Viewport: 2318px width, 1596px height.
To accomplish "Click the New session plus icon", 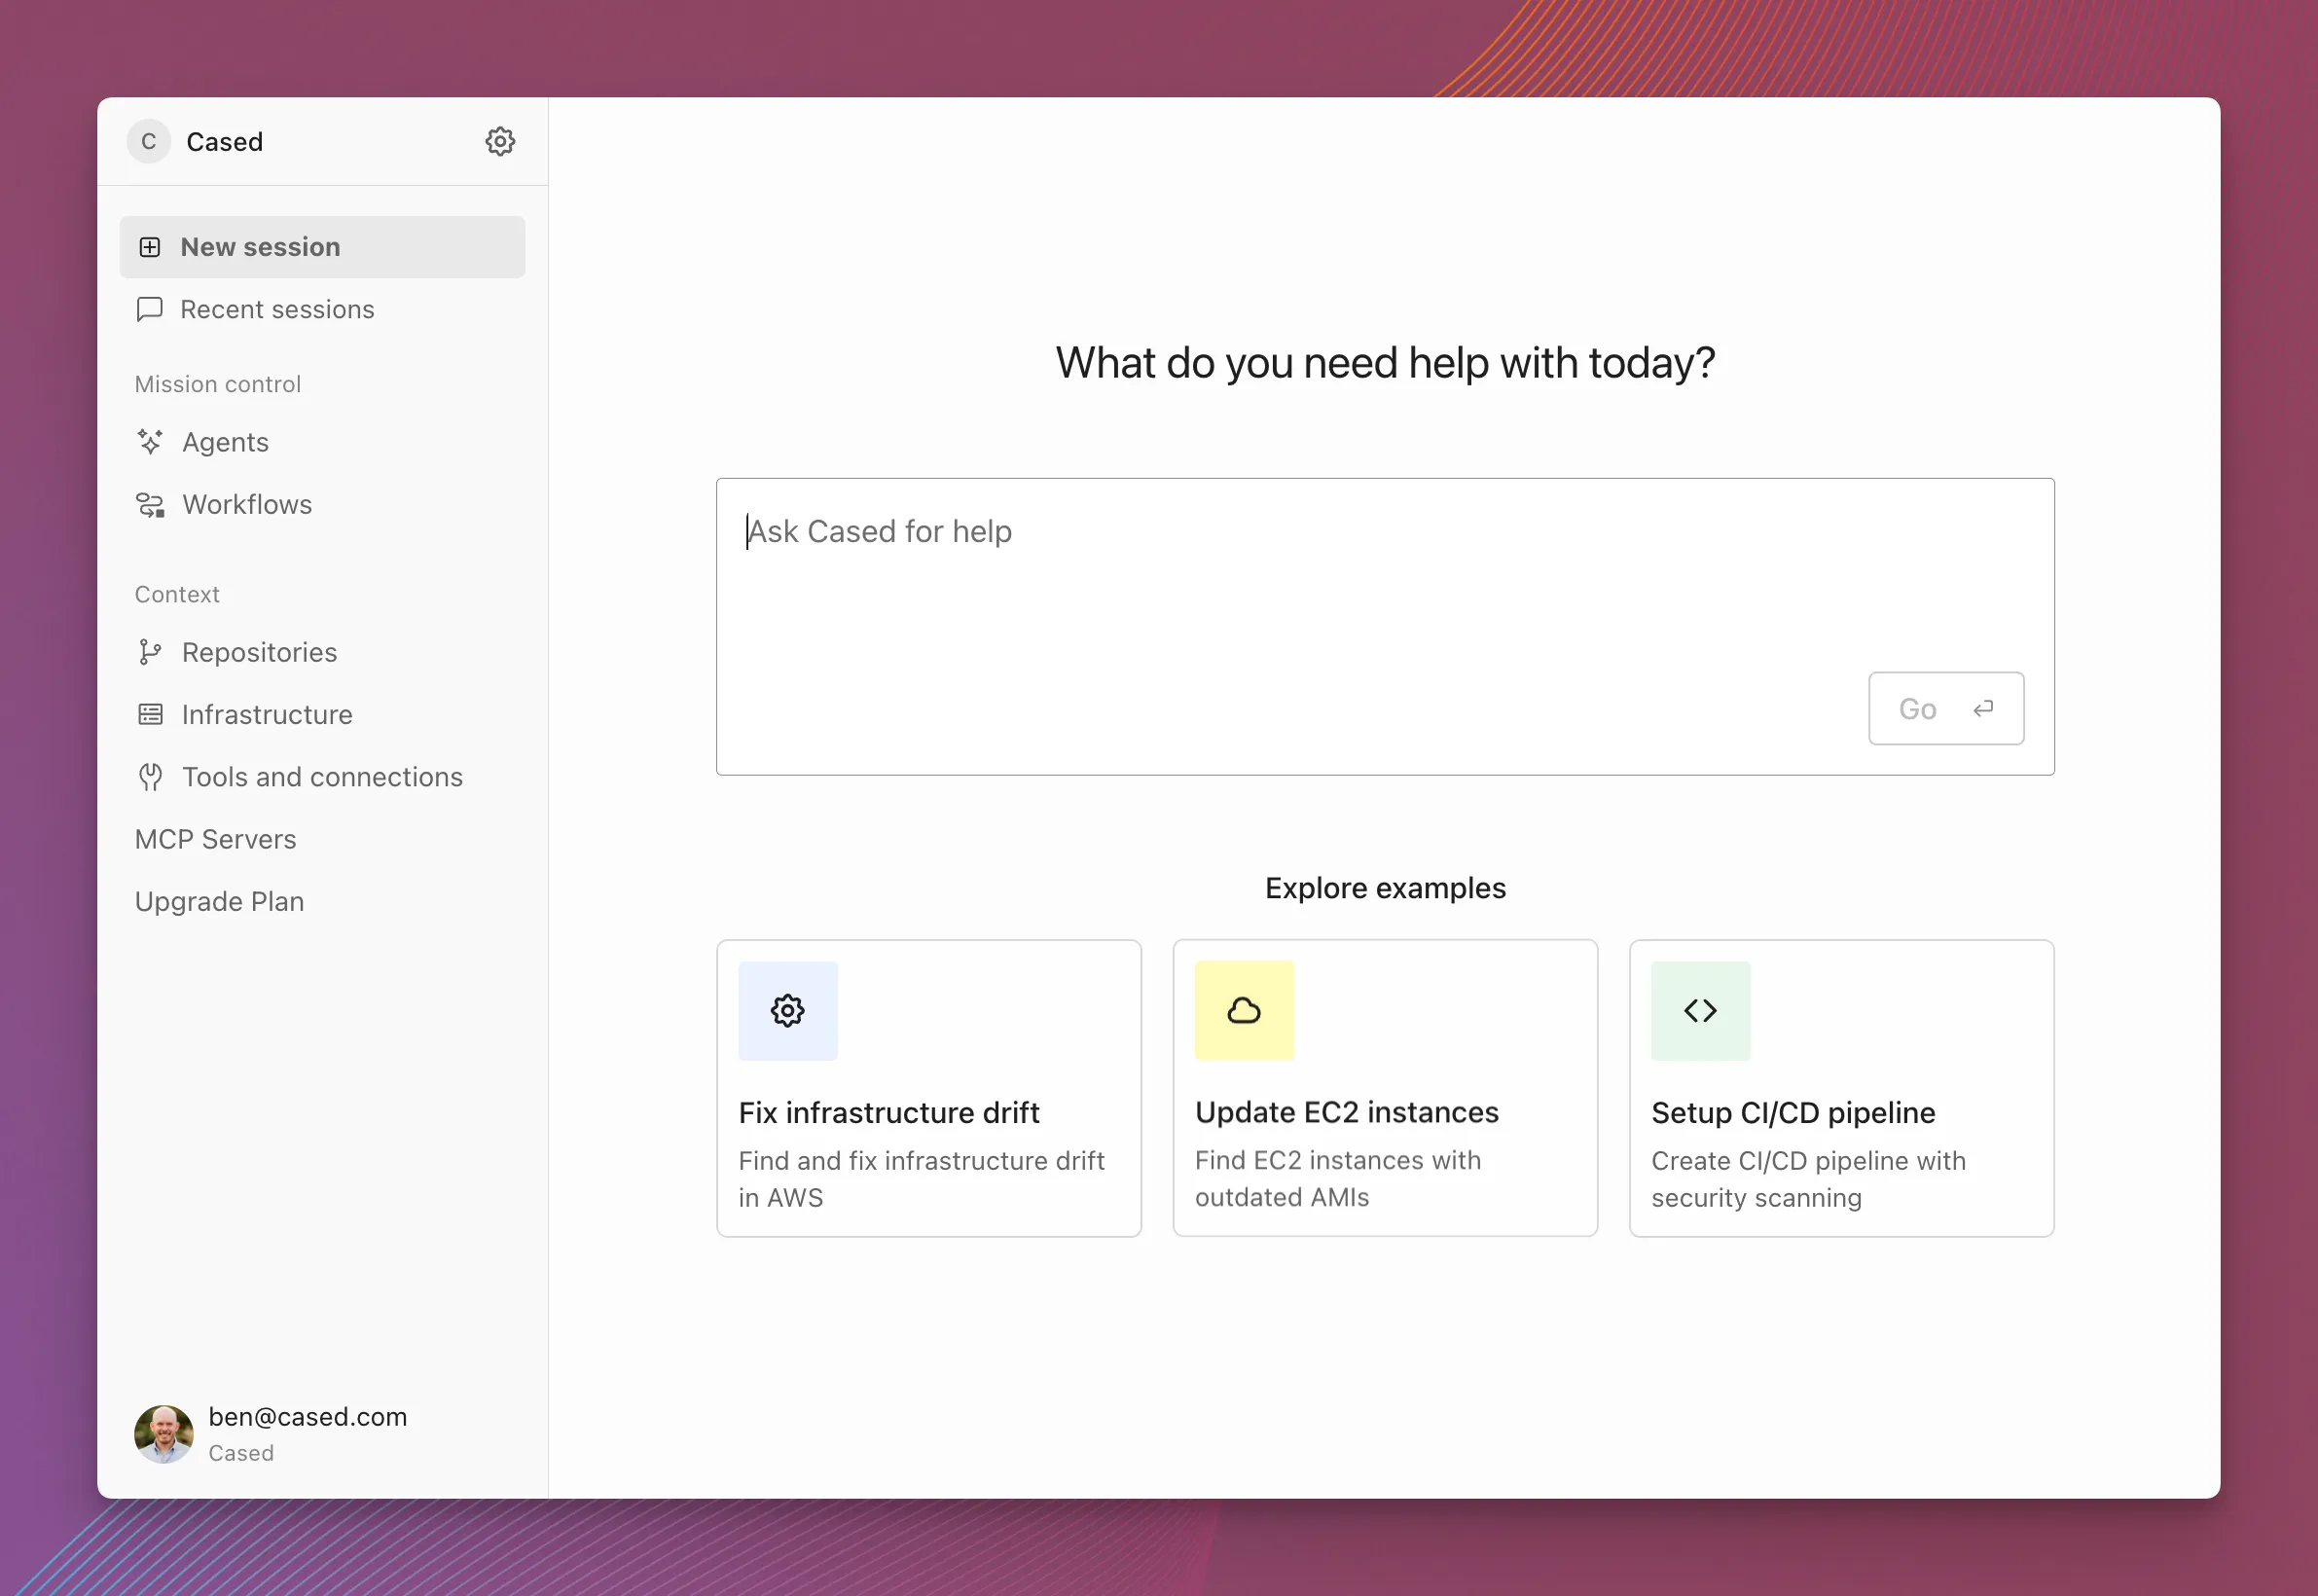I will click(150, 247).
